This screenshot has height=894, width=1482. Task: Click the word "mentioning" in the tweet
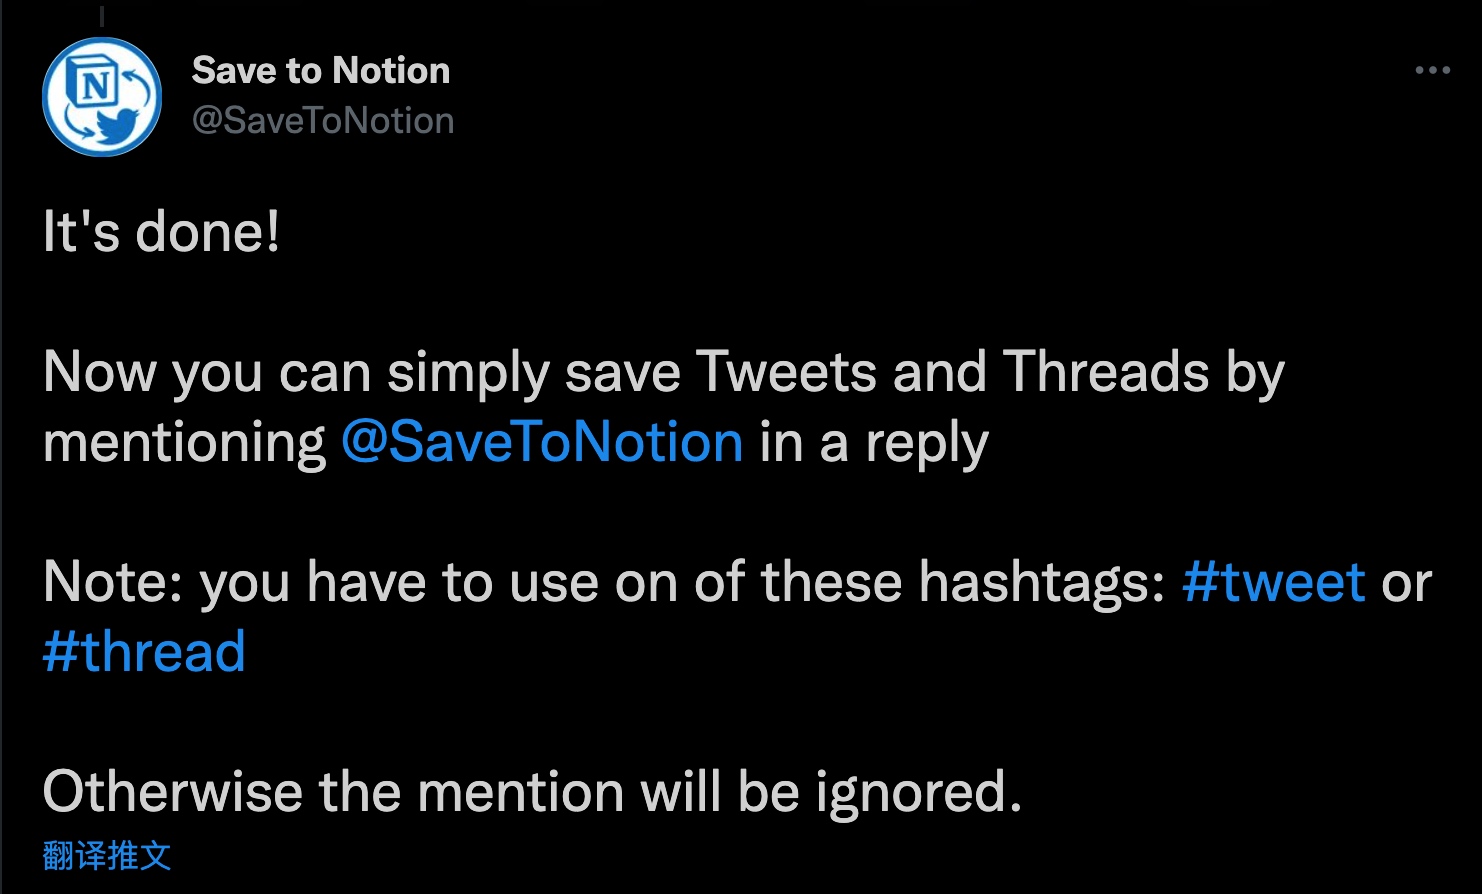pos(184,443)
